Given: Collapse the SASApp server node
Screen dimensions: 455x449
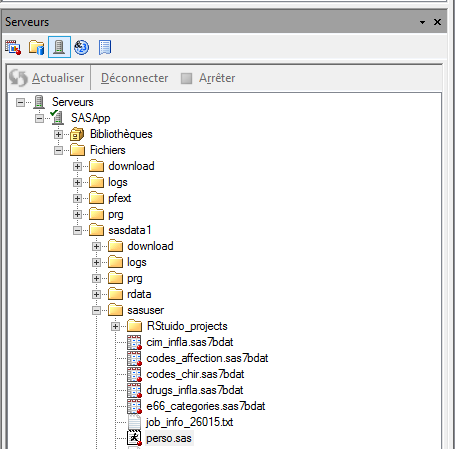Looking at the screenshot, I should click(39, 118).
